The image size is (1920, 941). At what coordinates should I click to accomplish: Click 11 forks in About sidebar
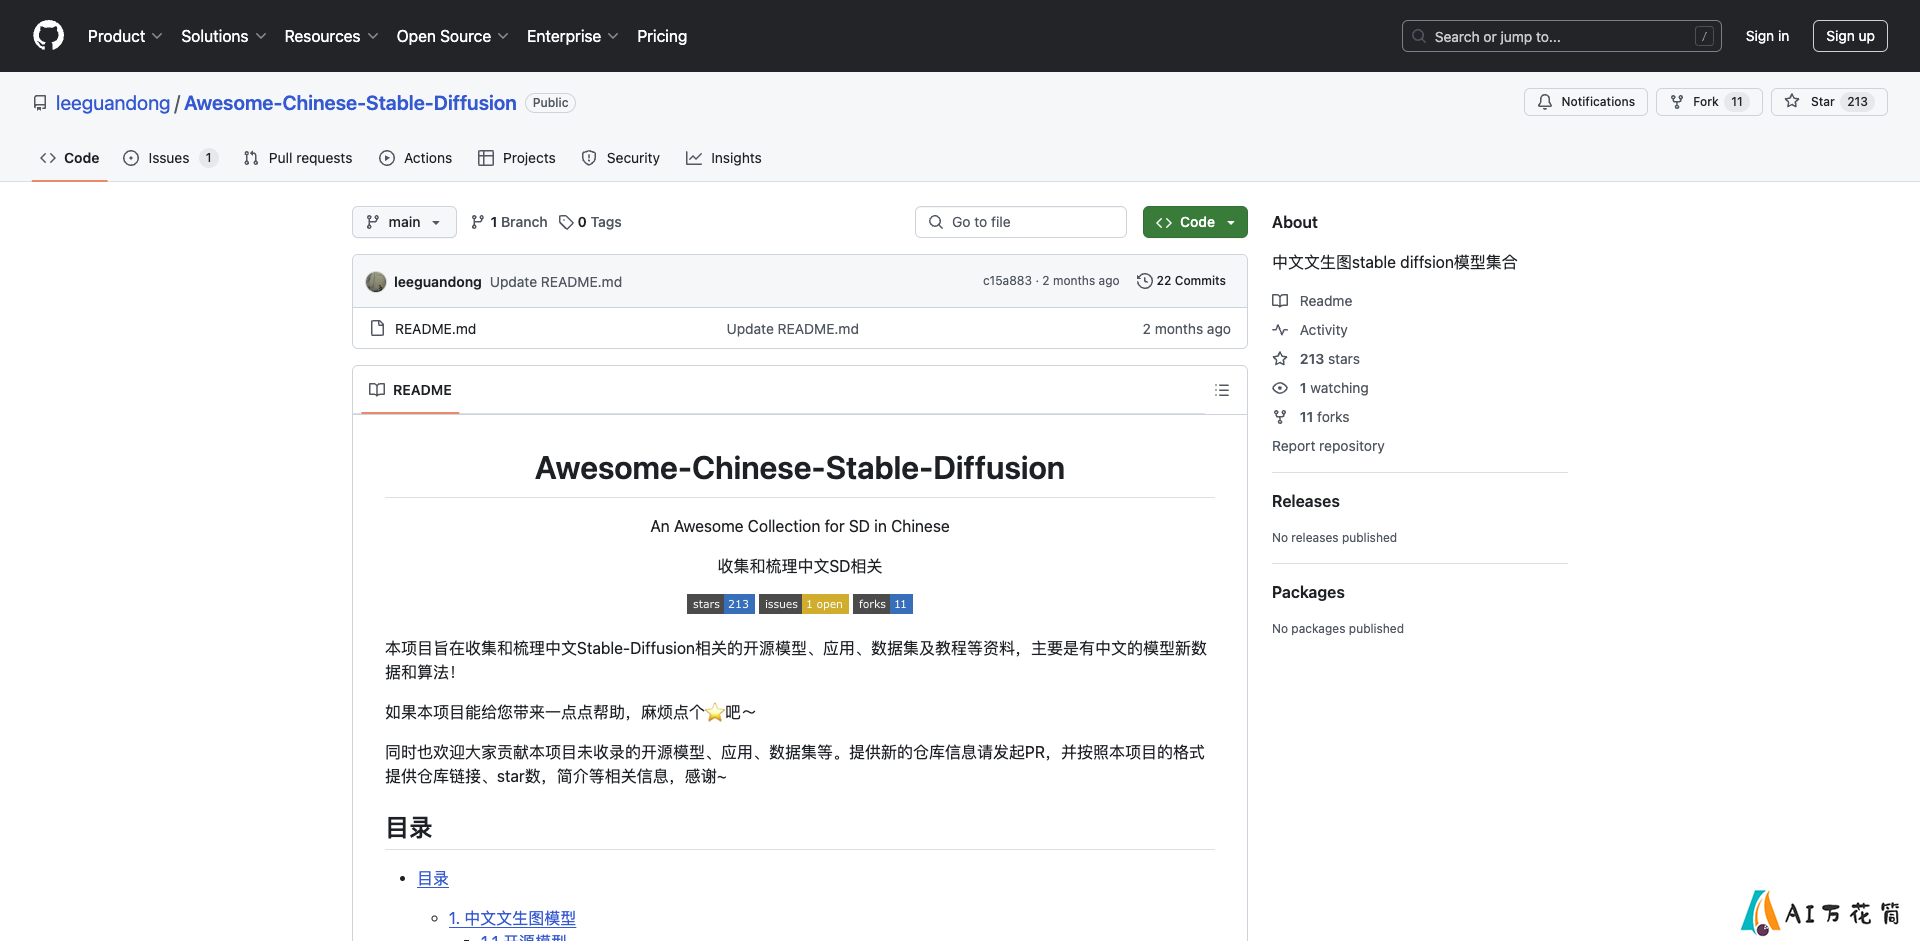tap(1311, 417)
